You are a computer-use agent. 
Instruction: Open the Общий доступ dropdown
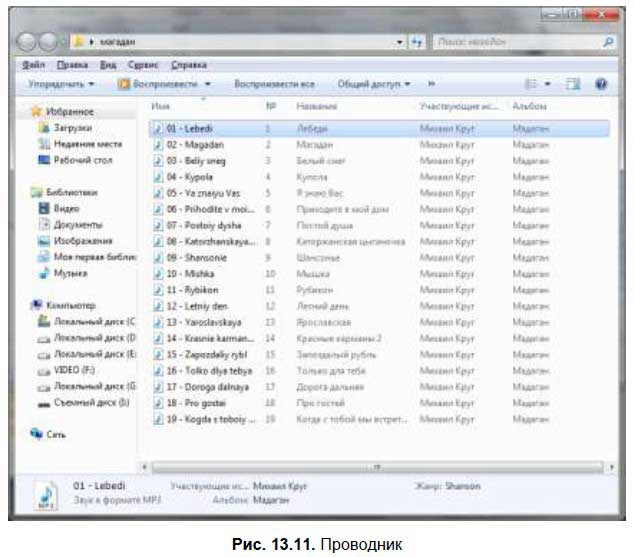(x=374, y=84)
